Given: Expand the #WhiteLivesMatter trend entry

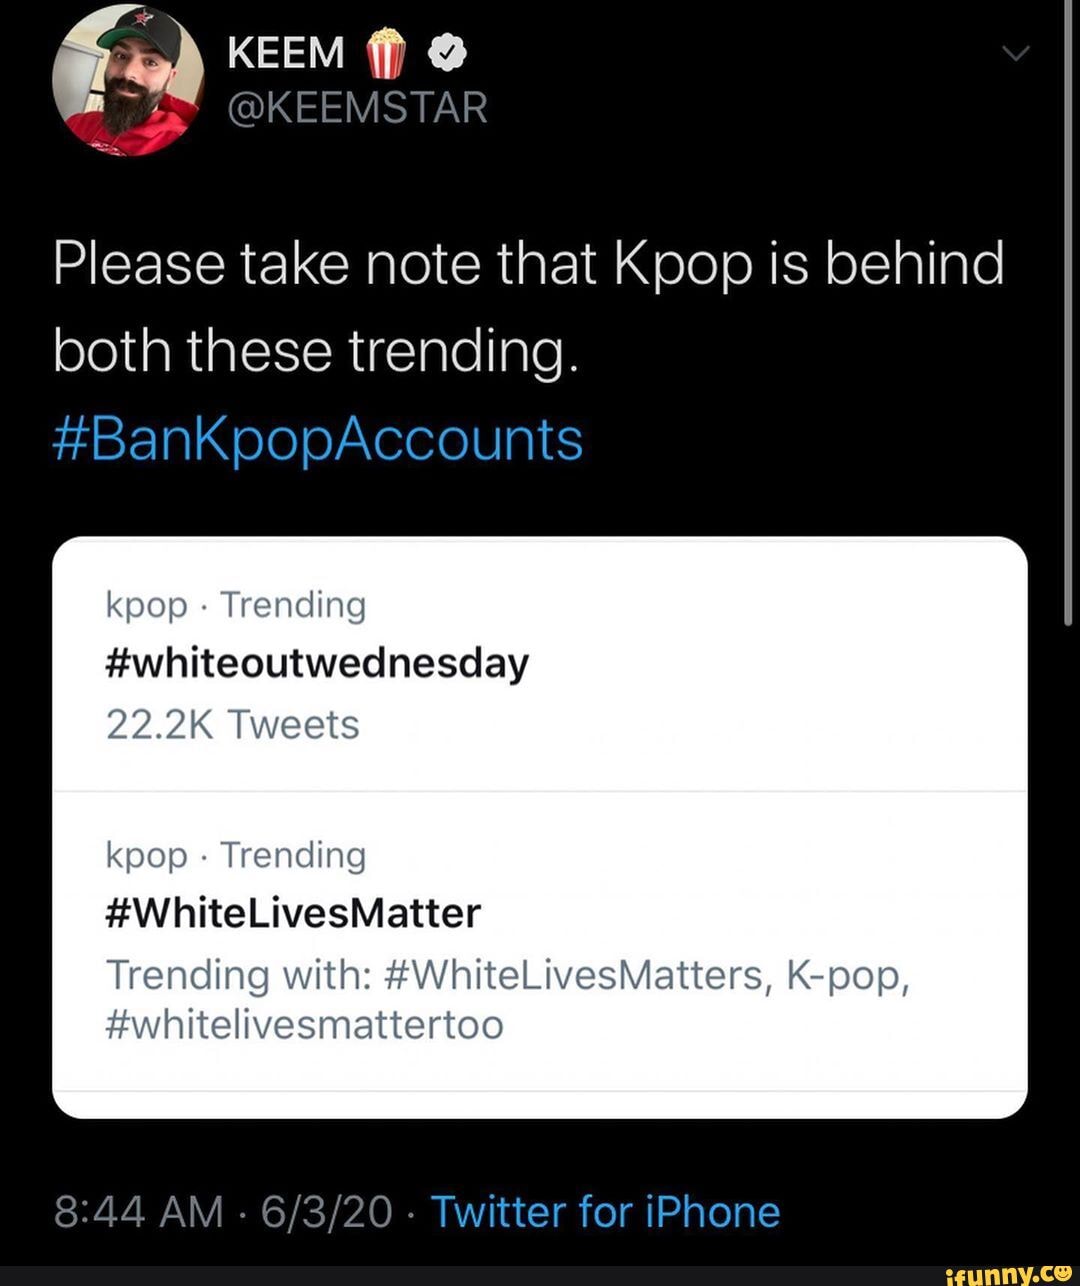Looking at the screenshot, I should coord(293,911).
